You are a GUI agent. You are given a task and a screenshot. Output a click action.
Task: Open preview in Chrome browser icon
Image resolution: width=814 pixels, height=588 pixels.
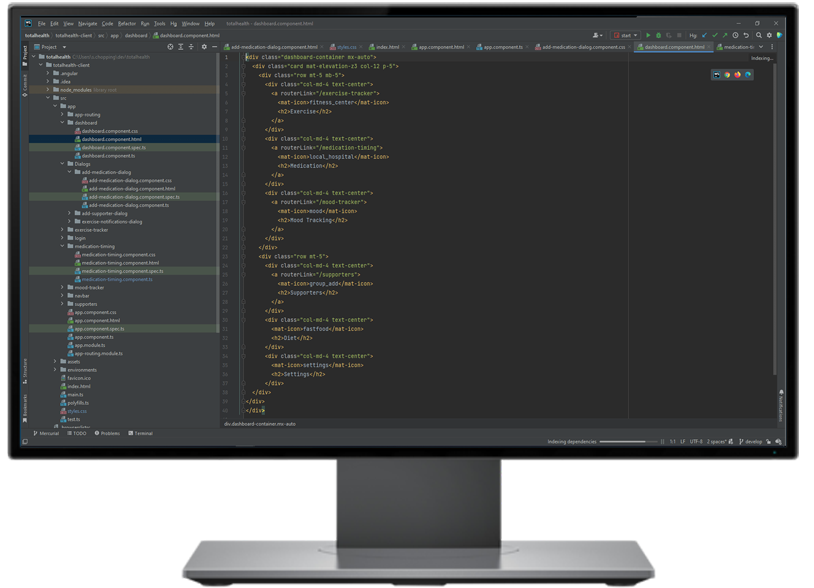[727, 75]
